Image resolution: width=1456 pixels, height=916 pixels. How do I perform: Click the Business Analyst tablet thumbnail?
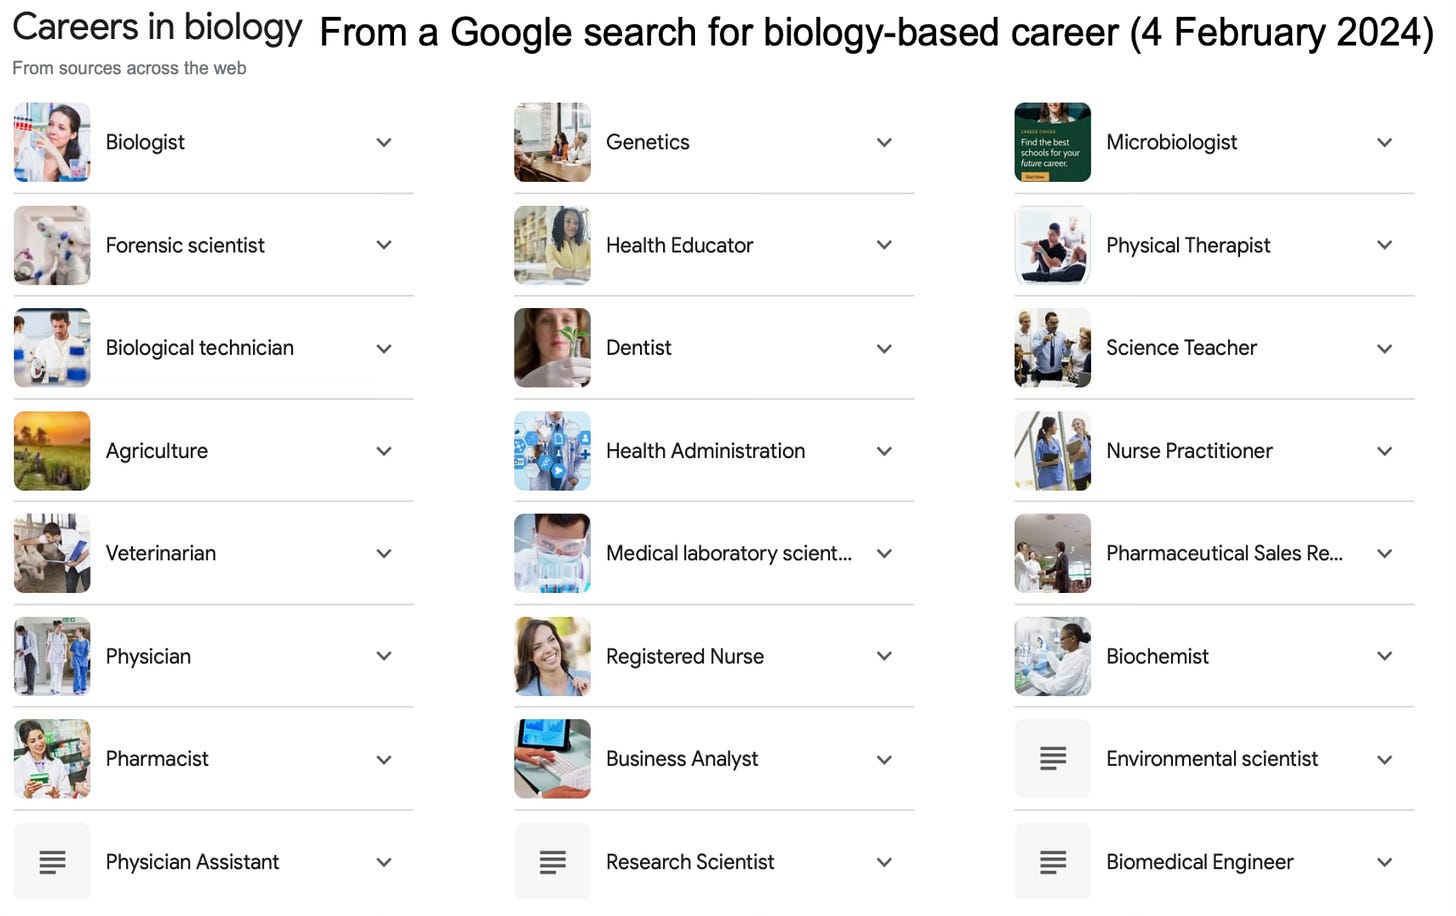point(552,758)
